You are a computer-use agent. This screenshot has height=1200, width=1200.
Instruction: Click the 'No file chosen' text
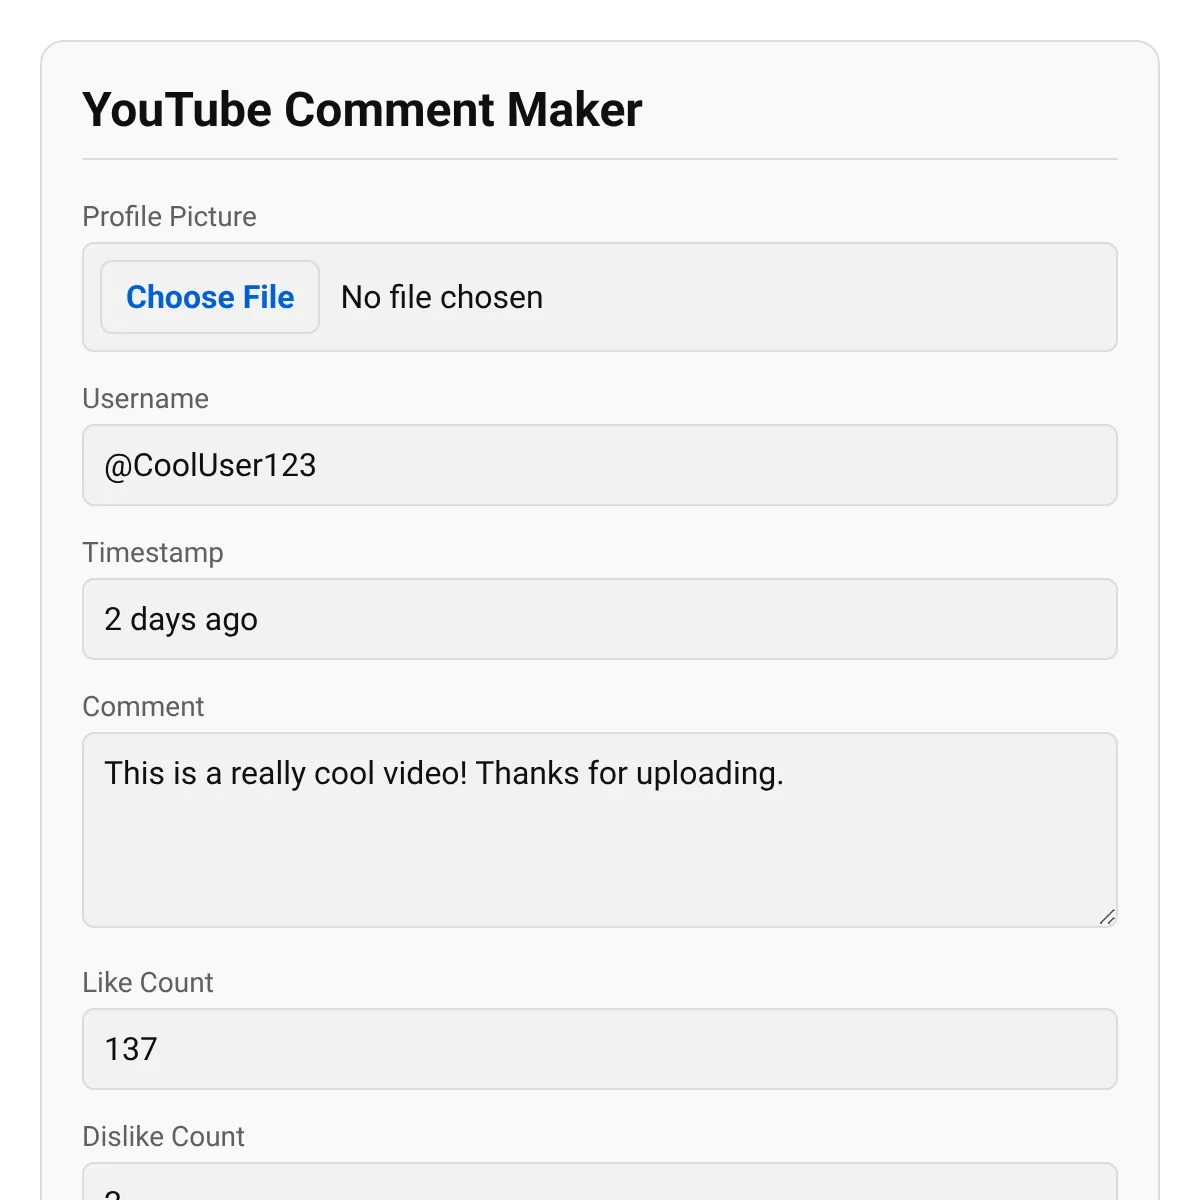(442, 297)
